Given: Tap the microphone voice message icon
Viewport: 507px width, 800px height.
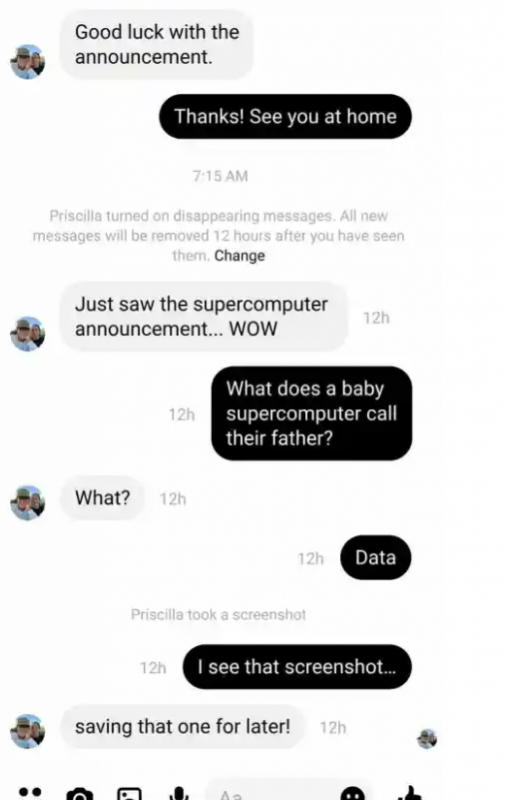Looking at the screenshot, I should pos(179,794).
